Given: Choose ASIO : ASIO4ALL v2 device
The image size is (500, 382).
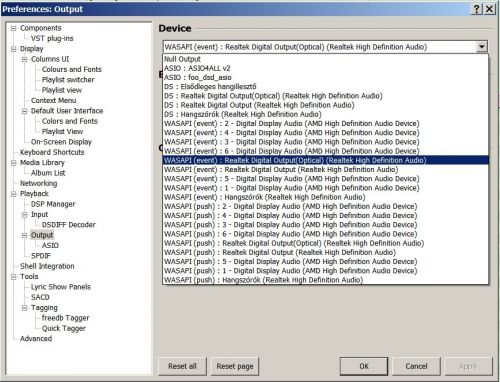Looking at the screenshot, I should point(326,68).
